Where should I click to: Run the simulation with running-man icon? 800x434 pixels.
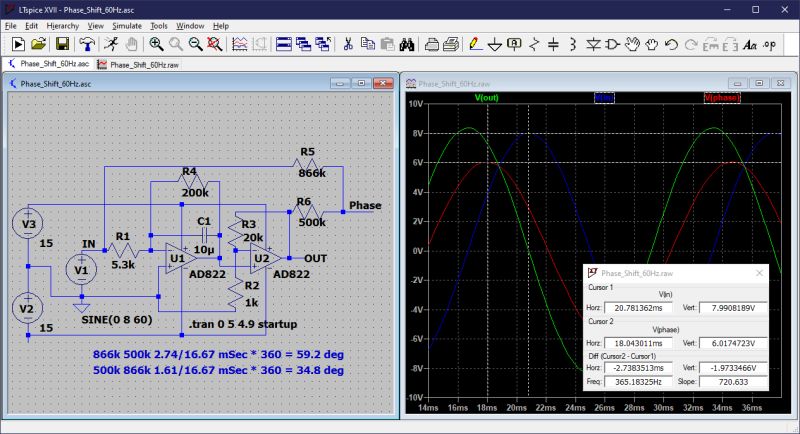(x=111, y=44)
